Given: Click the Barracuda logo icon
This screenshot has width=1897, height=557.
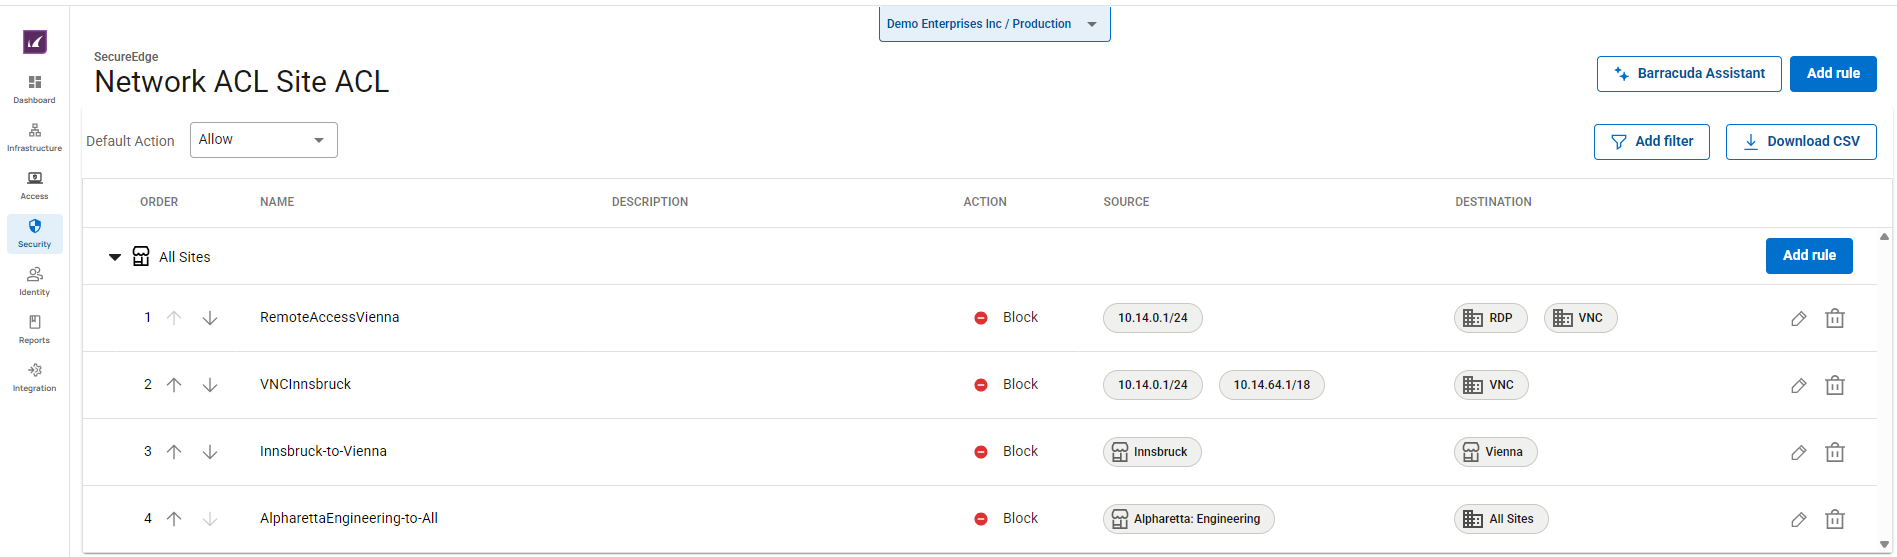Looking at the screenshot, I should (35, 42).
